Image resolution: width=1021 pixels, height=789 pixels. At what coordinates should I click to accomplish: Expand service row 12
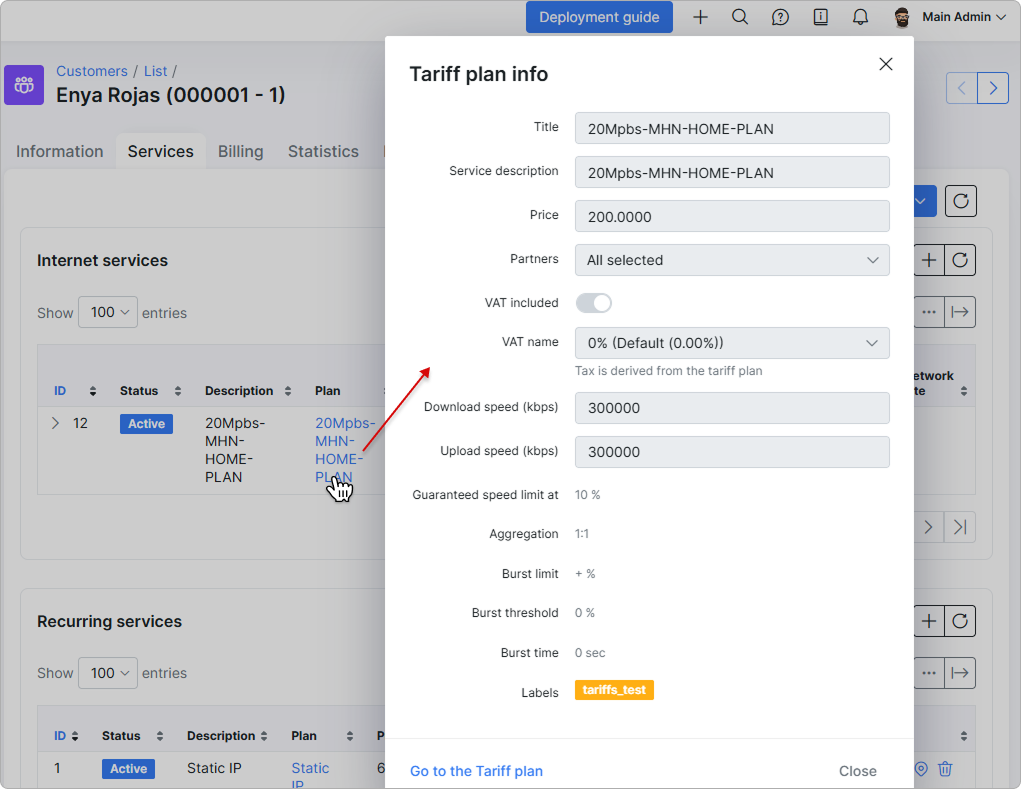(55, 423)
